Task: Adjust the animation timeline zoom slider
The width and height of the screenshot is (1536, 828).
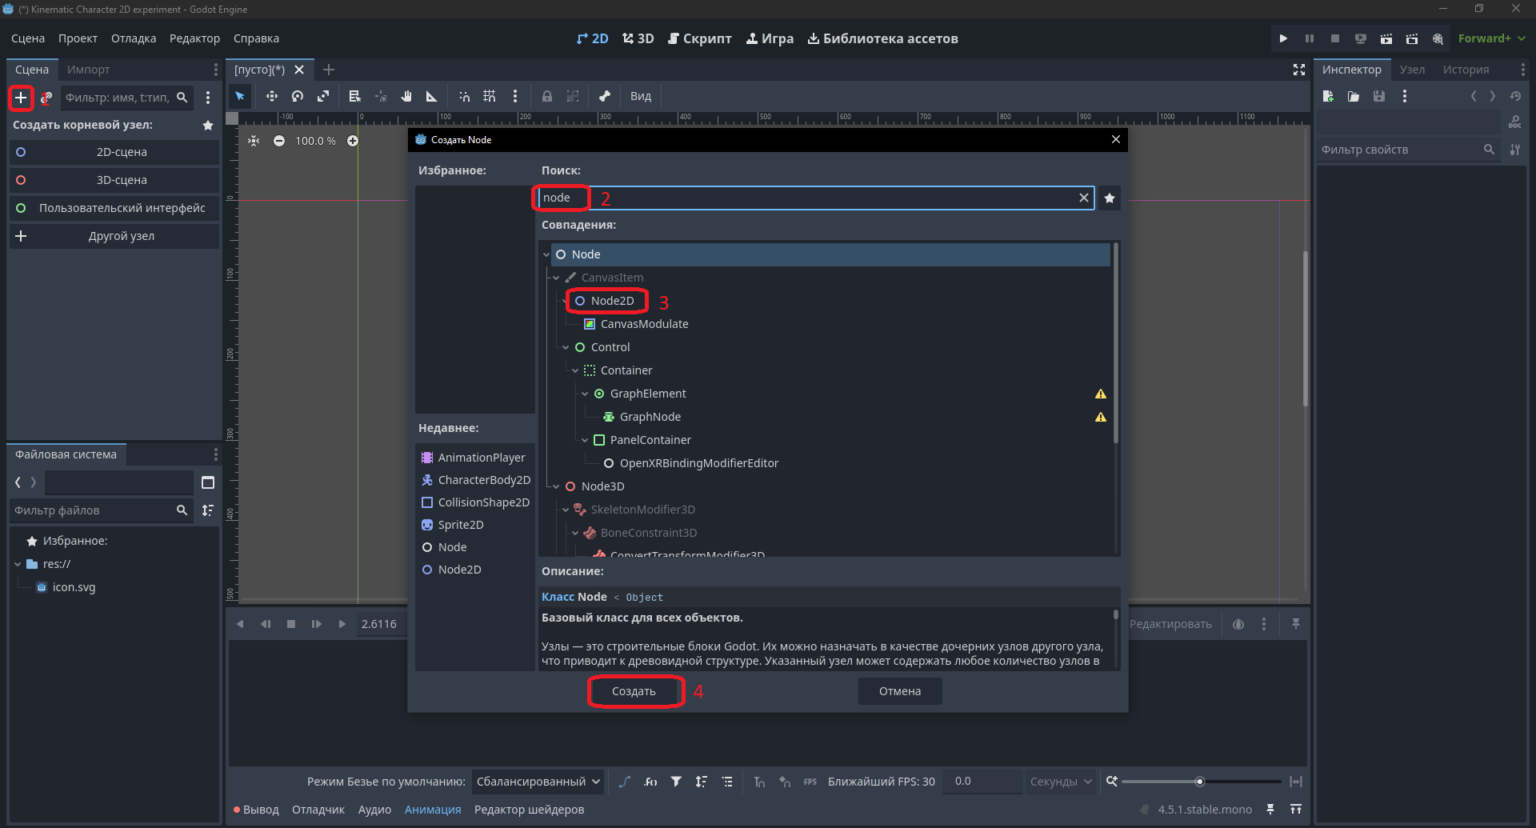Action: pos(1200,782)
